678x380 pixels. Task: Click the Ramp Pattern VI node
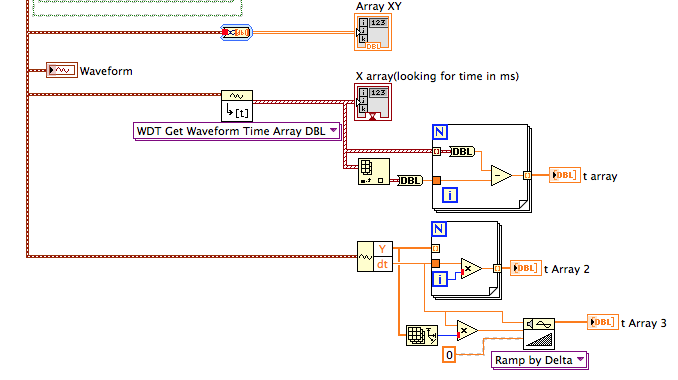[539, 333]
